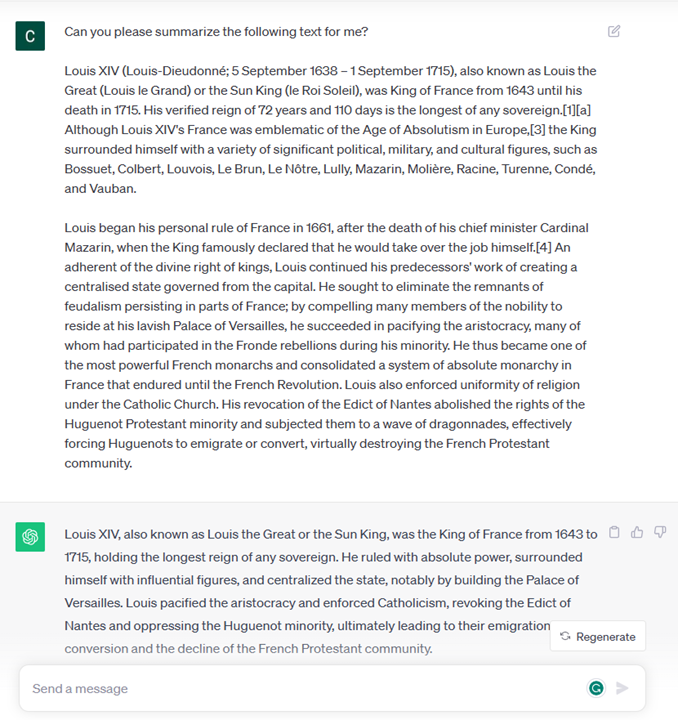This screenshot has width=678, height=720.
Task: Click the green ChatGPT logo avatar
Action: pyautogui.click(x=30, y=537)
